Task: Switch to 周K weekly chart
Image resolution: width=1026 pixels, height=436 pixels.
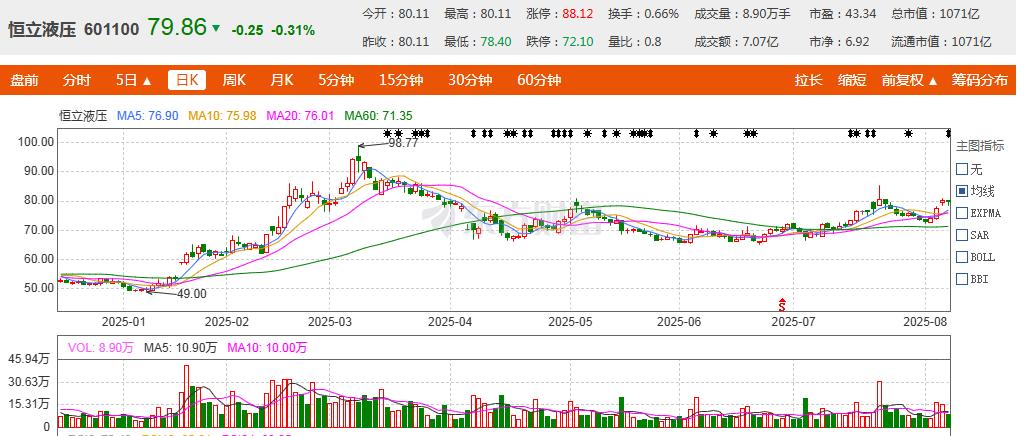Action: (x=234, y=81)
